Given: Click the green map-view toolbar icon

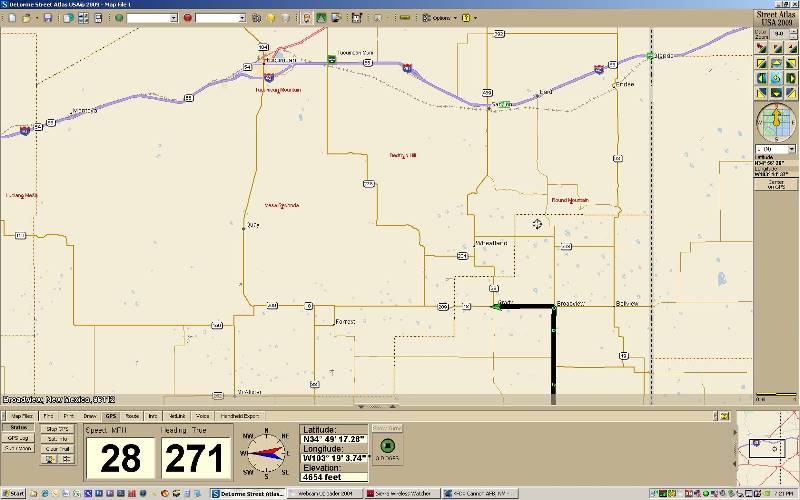Looking at the screenshot, I should click(321, 18).
